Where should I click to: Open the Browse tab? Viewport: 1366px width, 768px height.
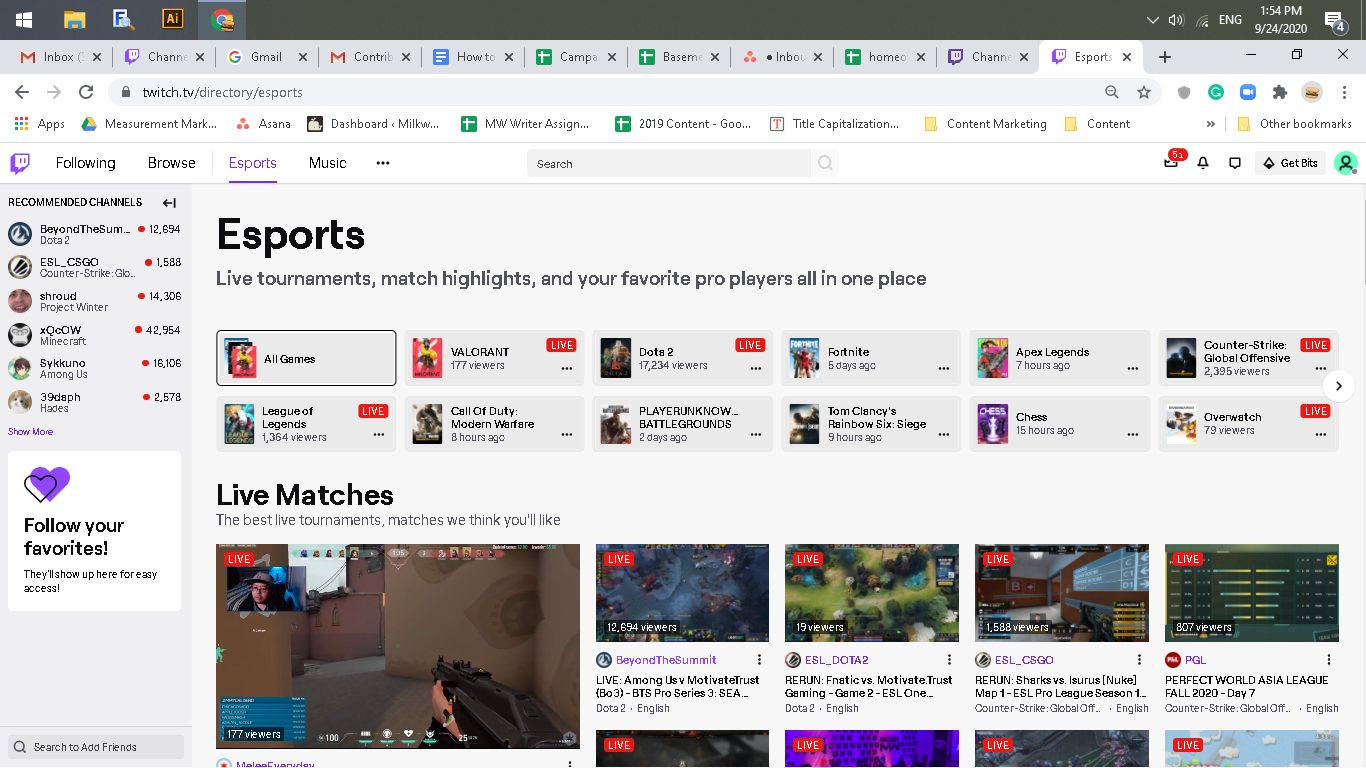point(172,163)
